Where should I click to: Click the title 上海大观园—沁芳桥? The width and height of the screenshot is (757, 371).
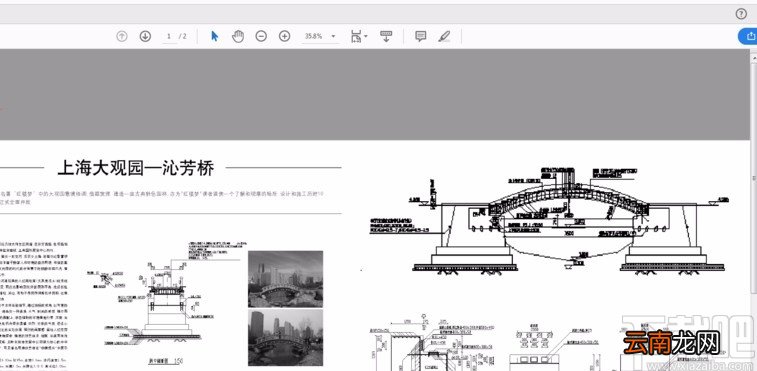pos(136,169)
